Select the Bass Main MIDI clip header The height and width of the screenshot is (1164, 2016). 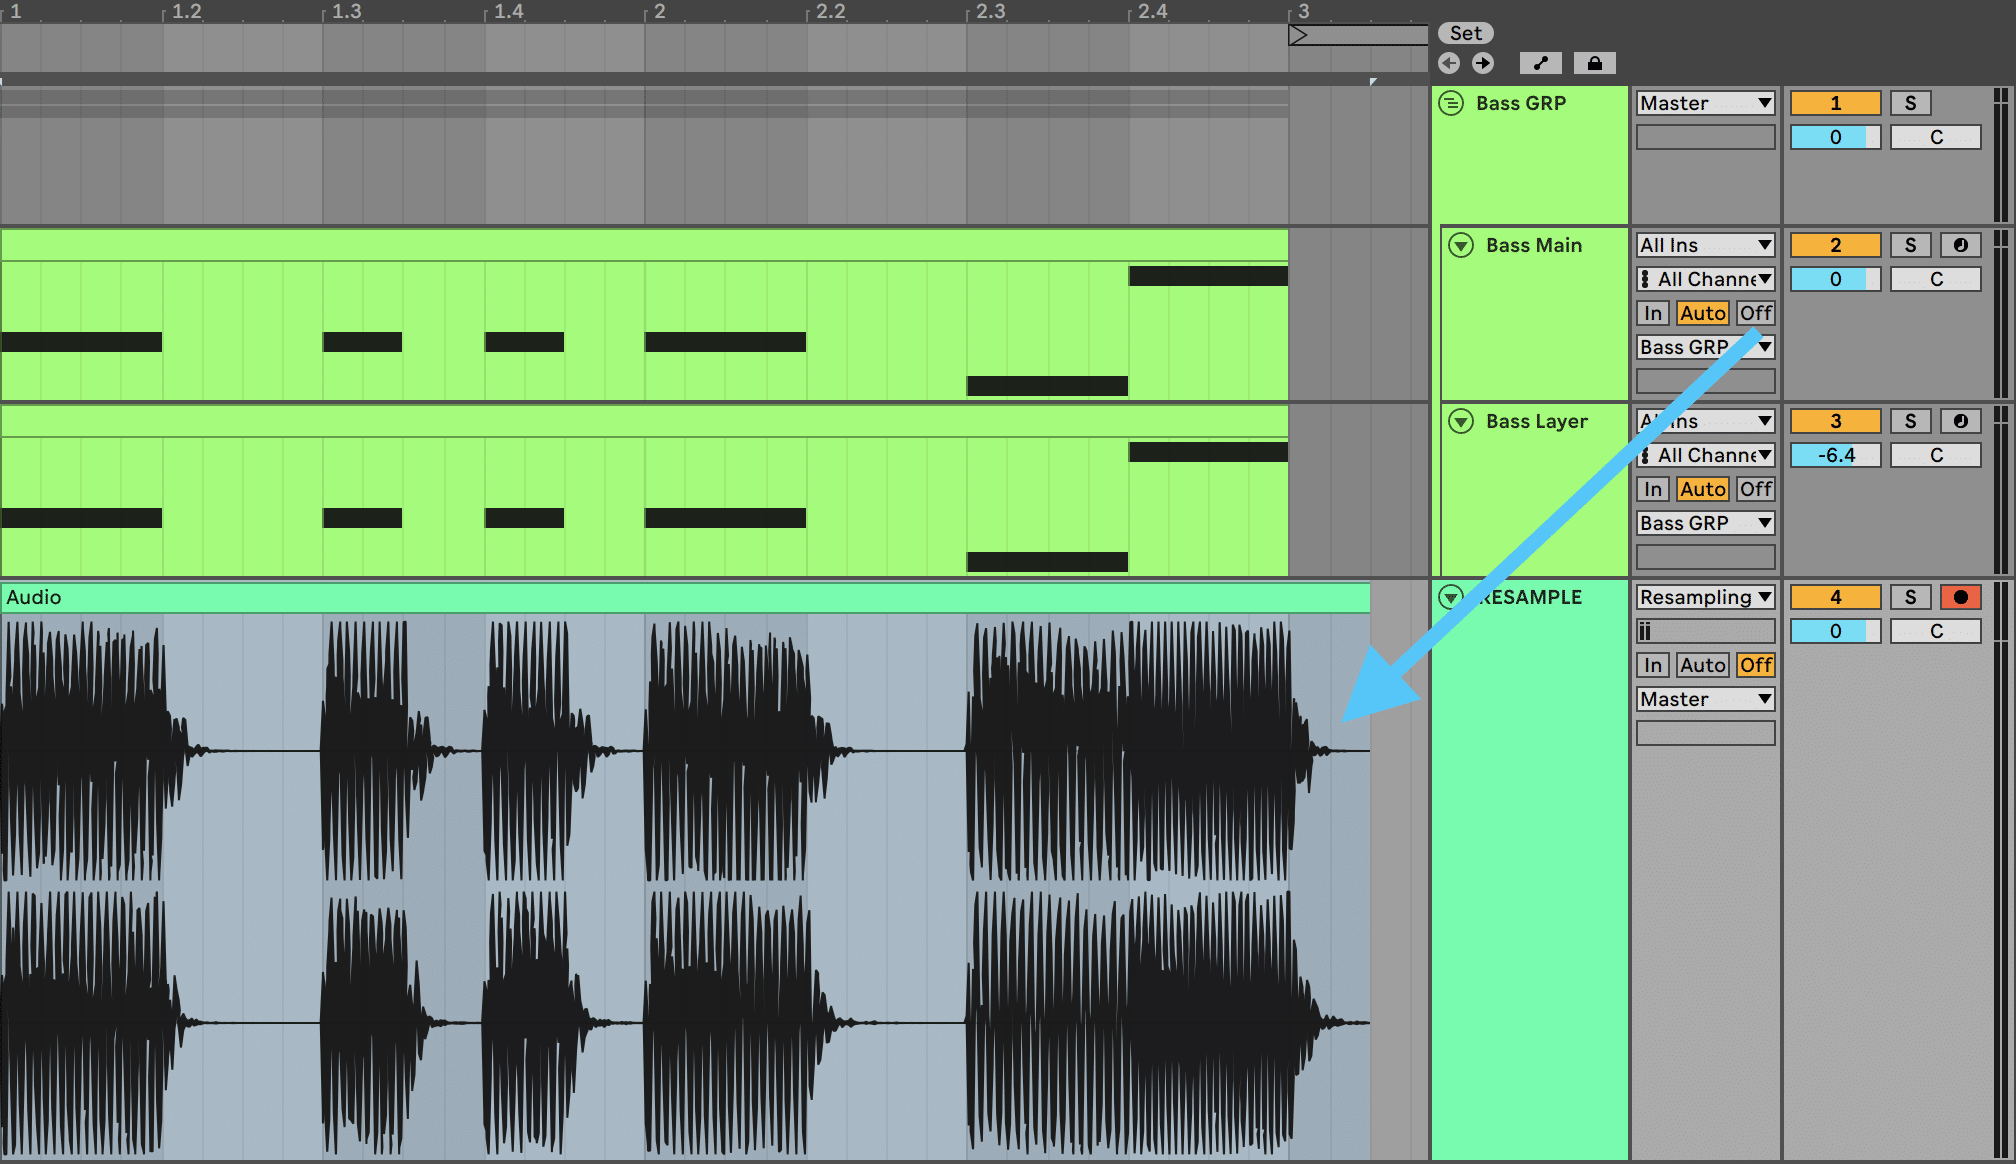coord(644,246)
